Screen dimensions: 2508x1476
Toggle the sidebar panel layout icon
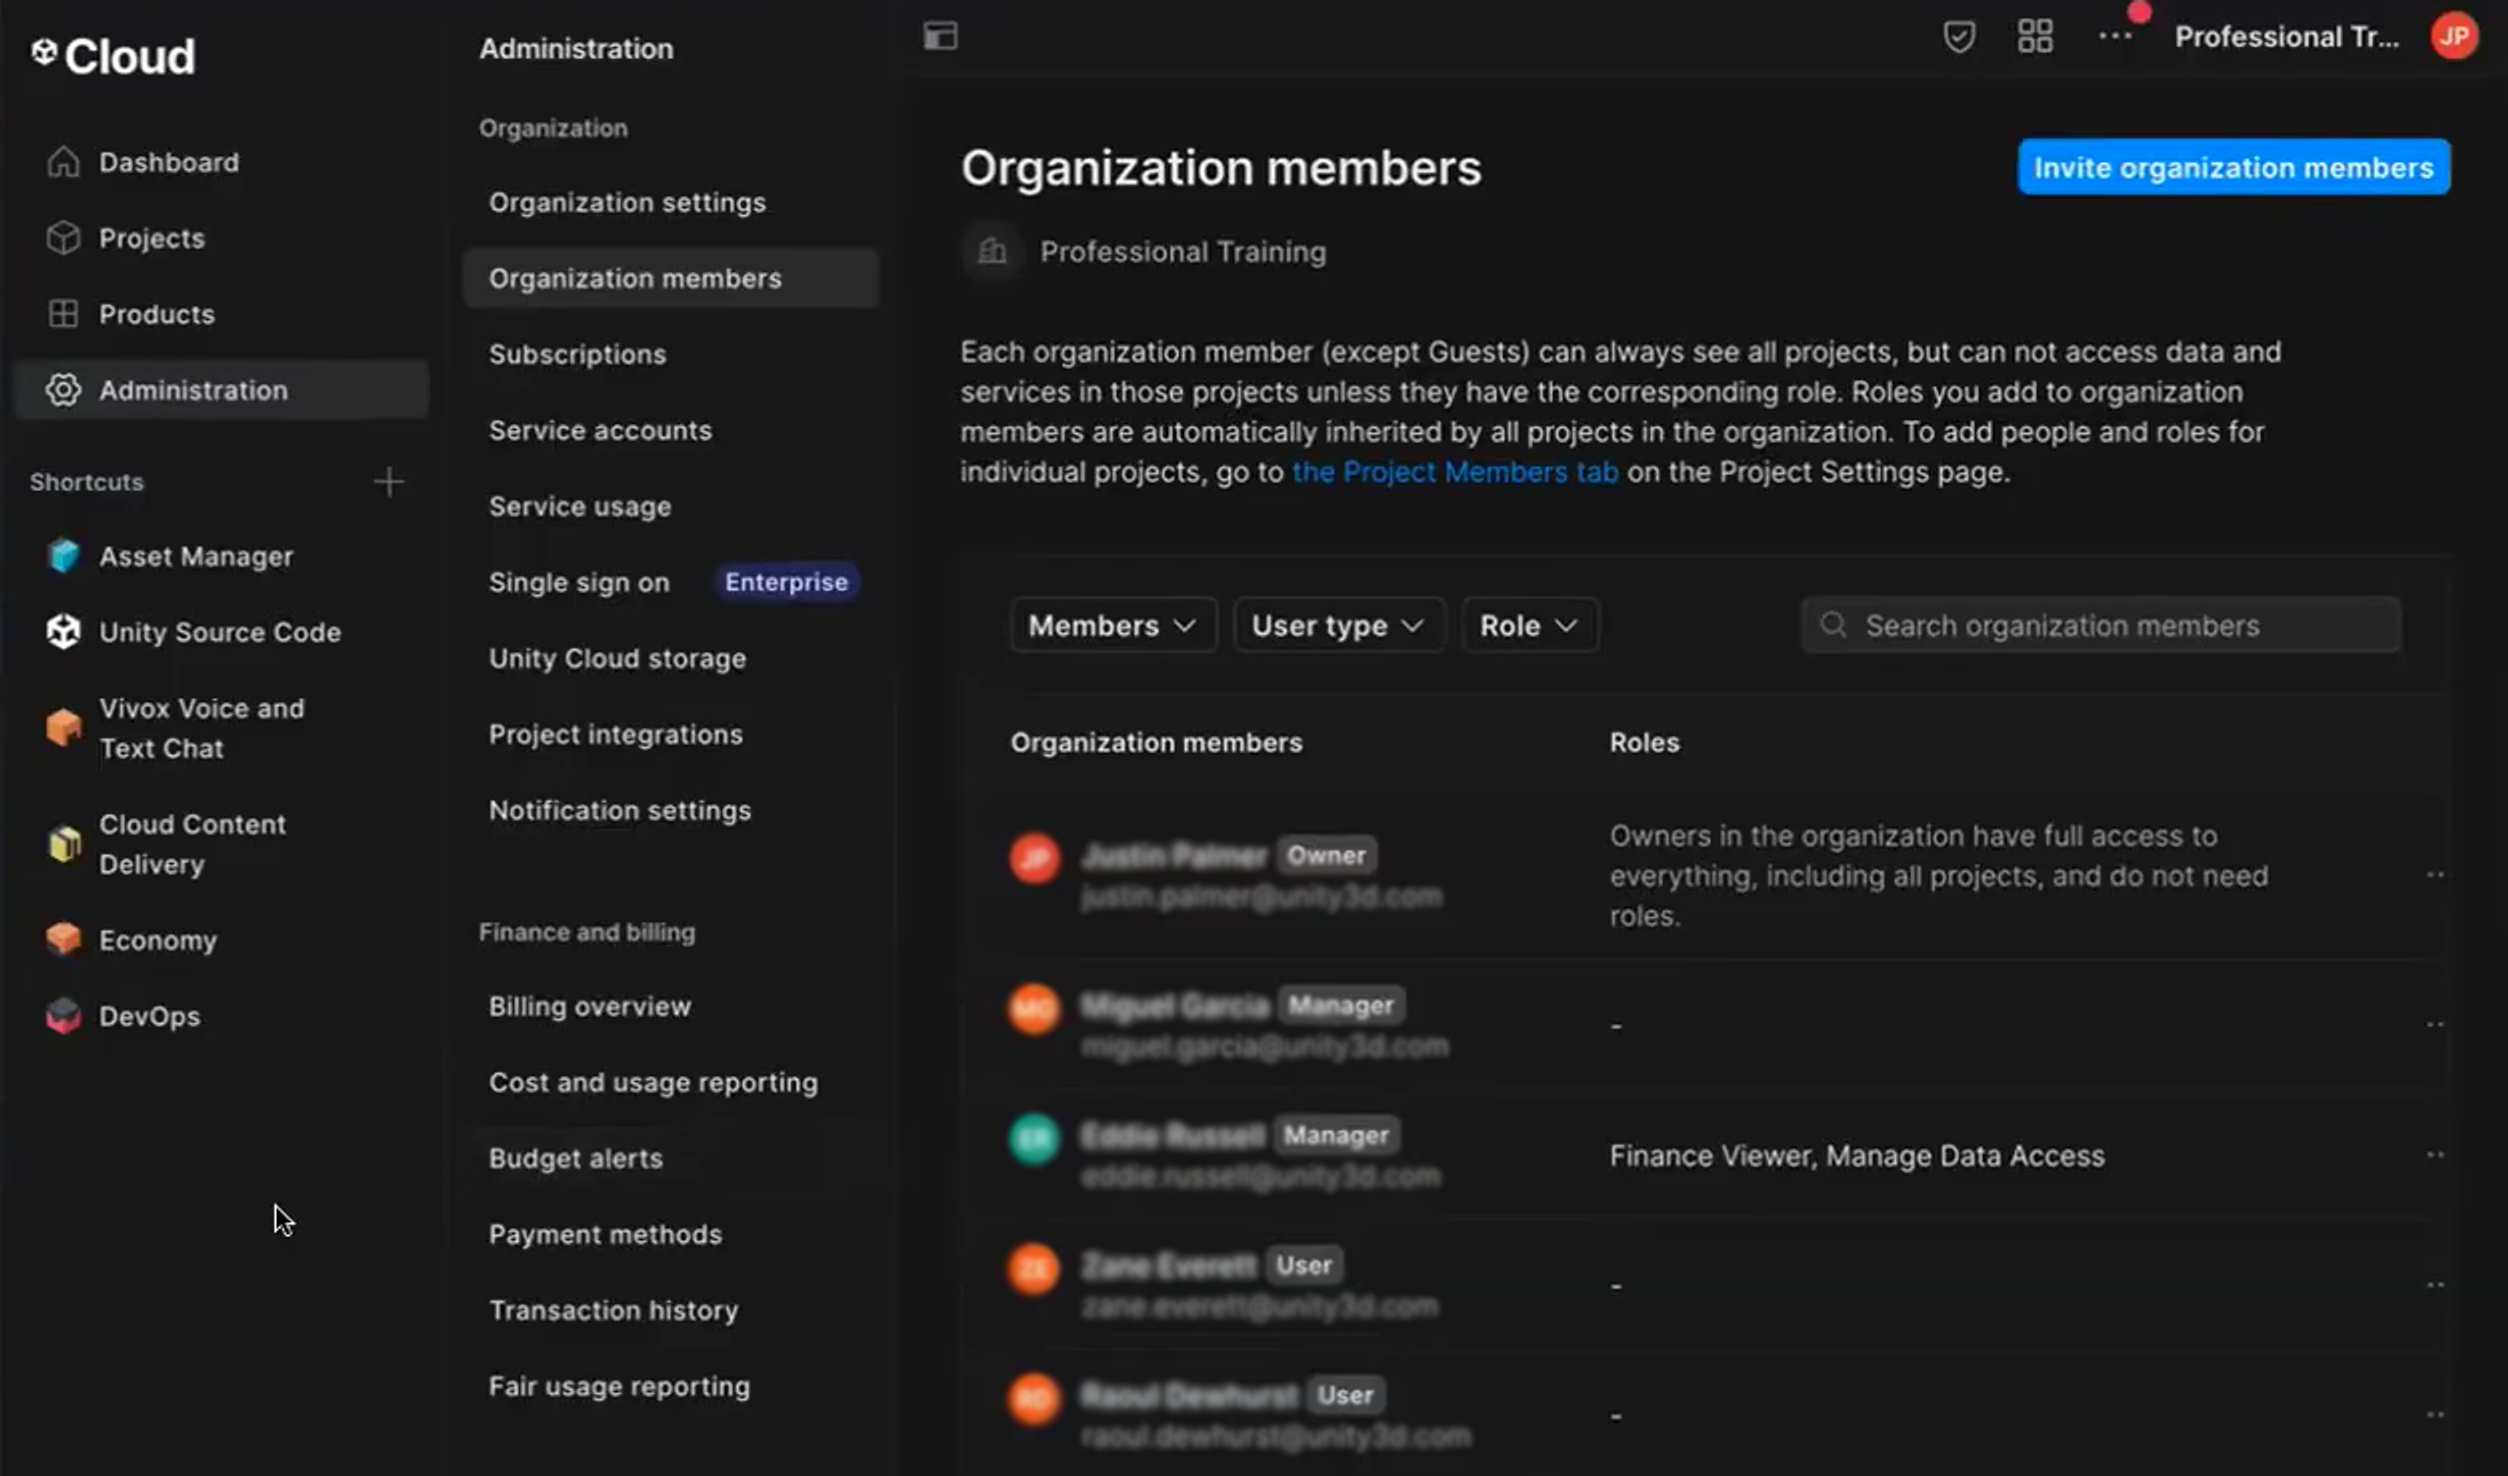pyautogui.click(x=940, y=36)
